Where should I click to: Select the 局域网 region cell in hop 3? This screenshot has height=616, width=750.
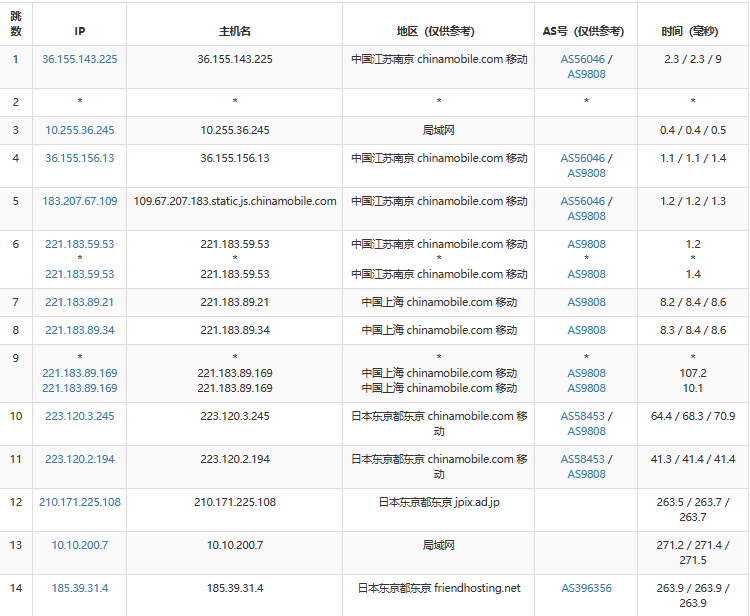click(x=439, y=130)
